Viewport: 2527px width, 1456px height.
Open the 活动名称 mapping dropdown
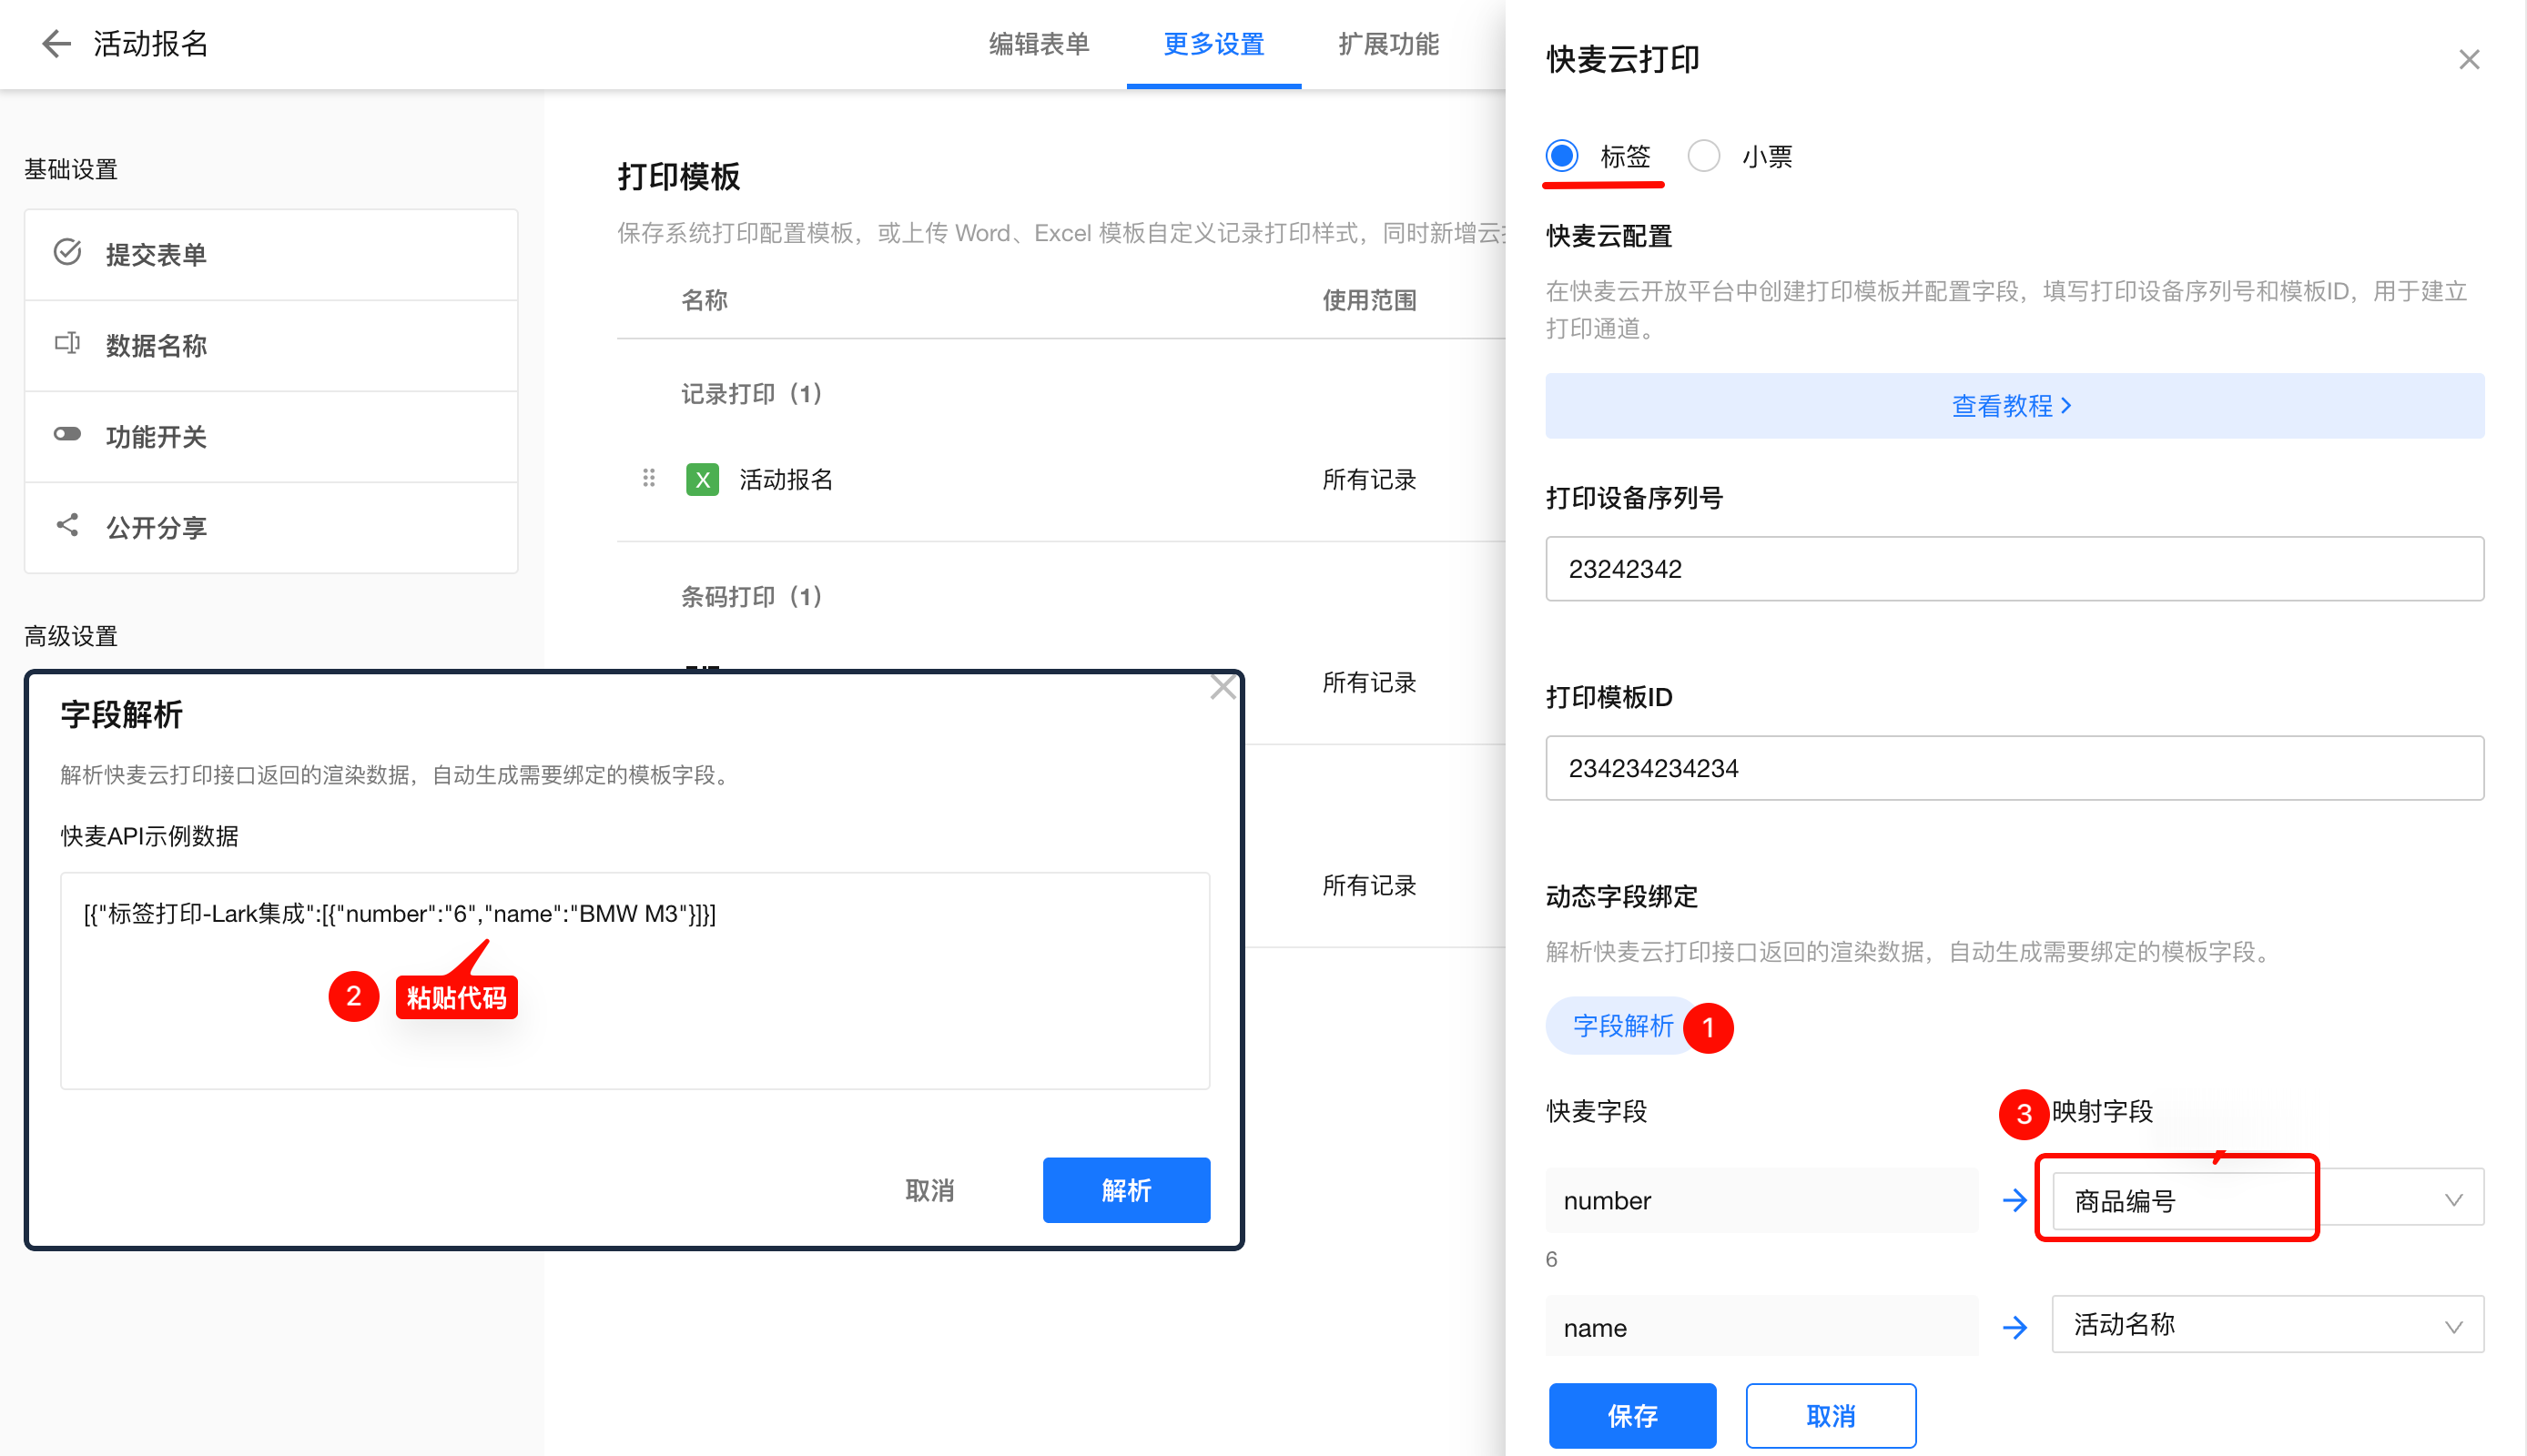(2266, 1326)
